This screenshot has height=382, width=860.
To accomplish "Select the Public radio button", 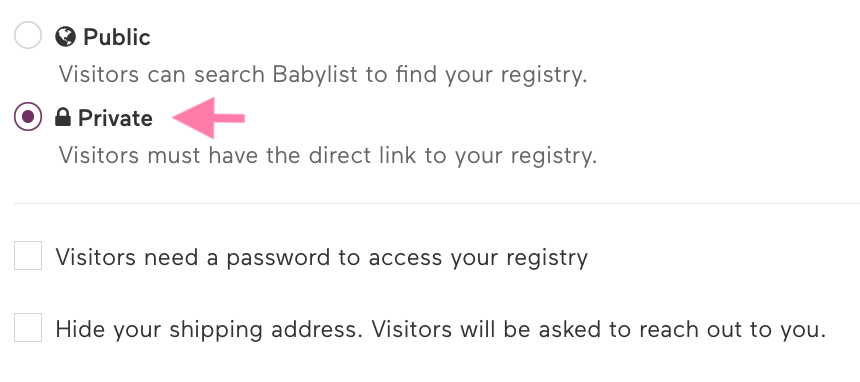I will (27, 36).
